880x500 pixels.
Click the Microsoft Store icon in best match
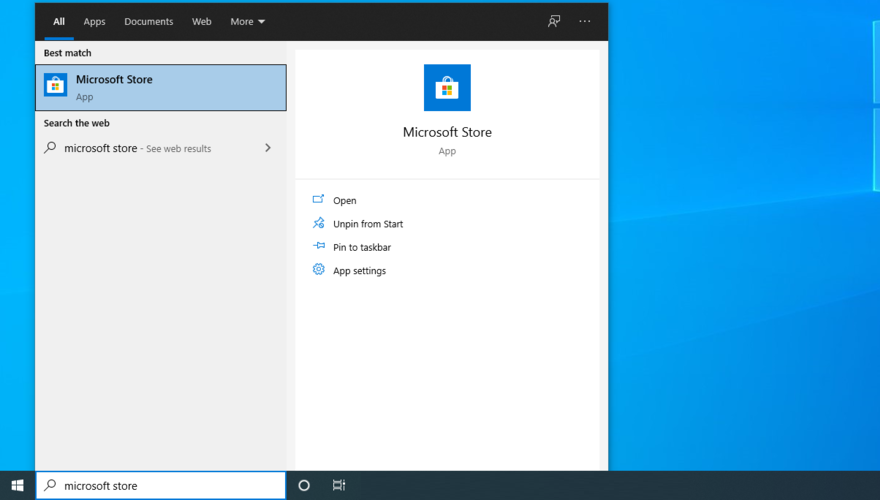coord(56,86)
